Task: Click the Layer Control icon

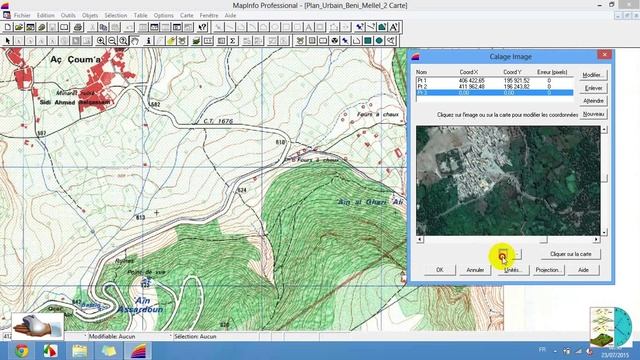Action: coord(196,41)
